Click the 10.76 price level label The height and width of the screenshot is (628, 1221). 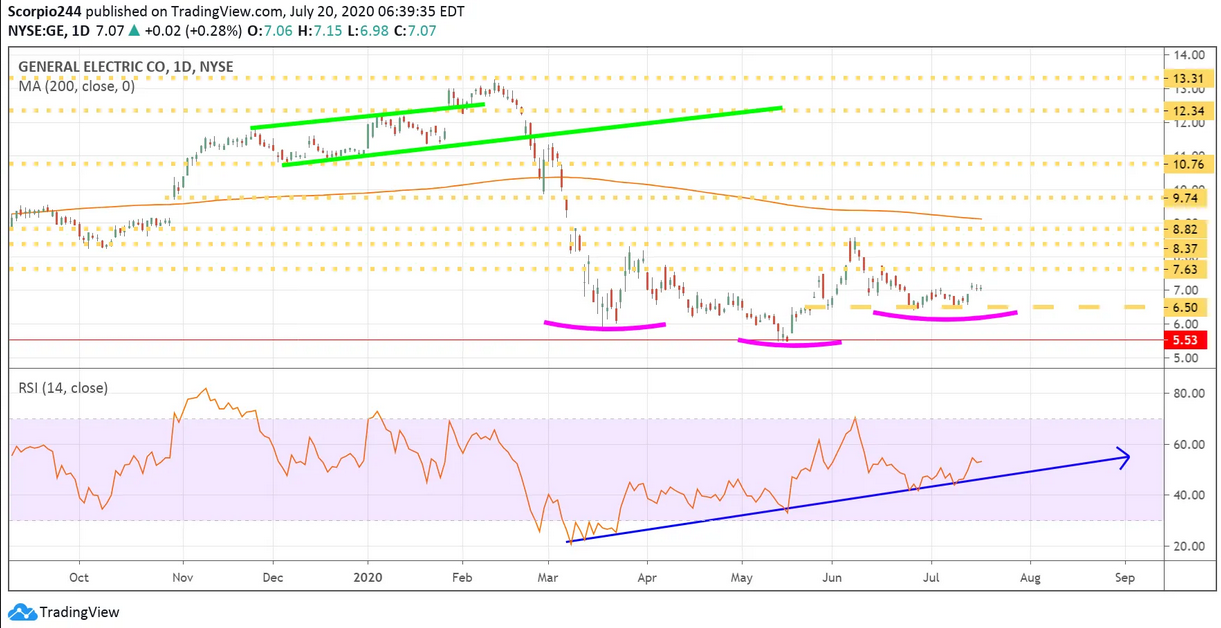[x=1189, y=164]
